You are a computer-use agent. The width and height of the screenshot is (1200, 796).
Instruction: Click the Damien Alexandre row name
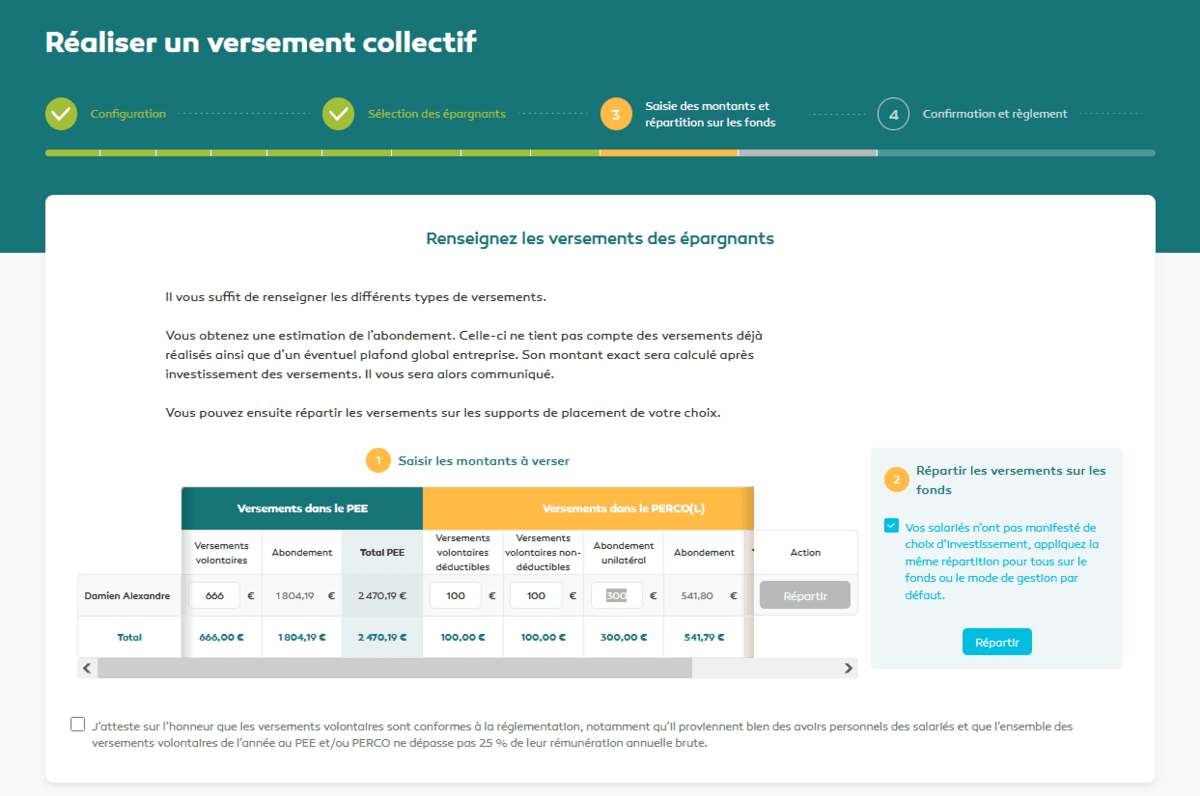point(127,595)
